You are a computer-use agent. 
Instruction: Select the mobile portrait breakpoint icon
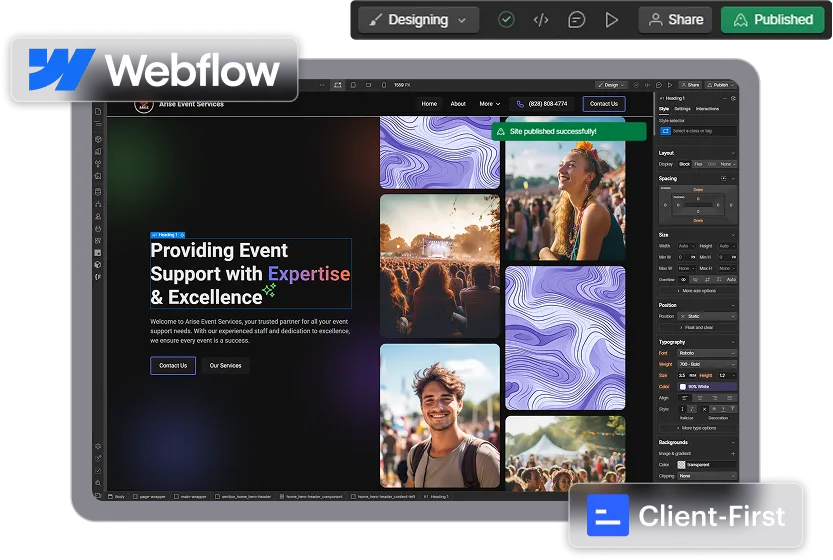coord(384,85)
